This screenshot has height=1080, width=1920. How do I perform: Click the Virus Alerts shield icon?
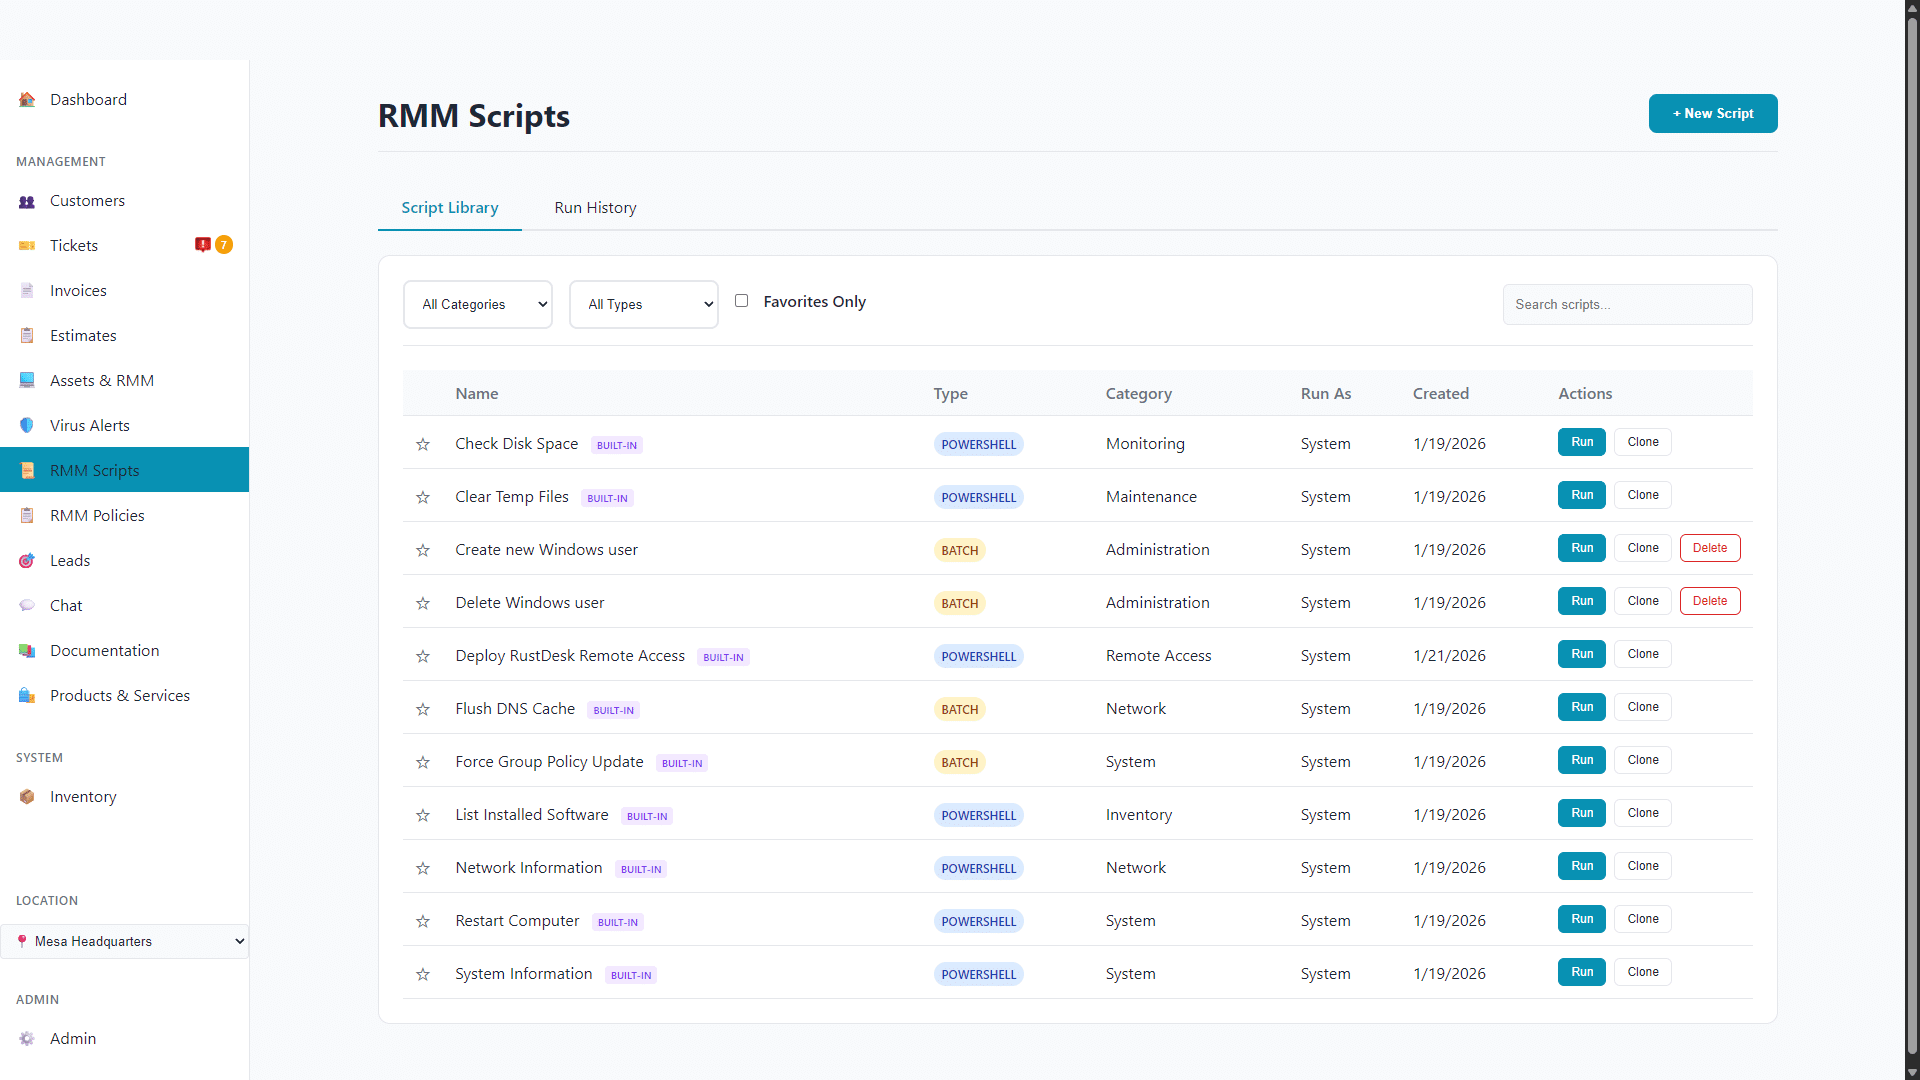[27, 426]
